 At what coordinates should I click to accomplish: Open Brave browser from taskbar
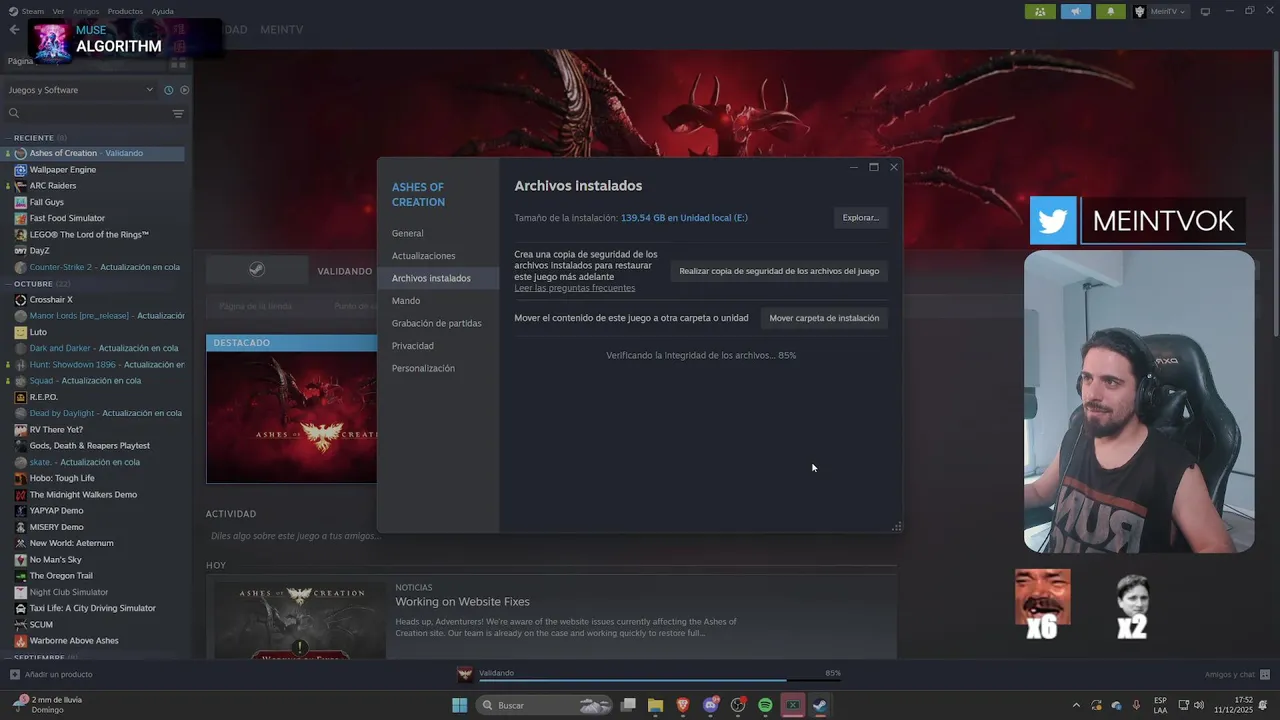(683, 705)
